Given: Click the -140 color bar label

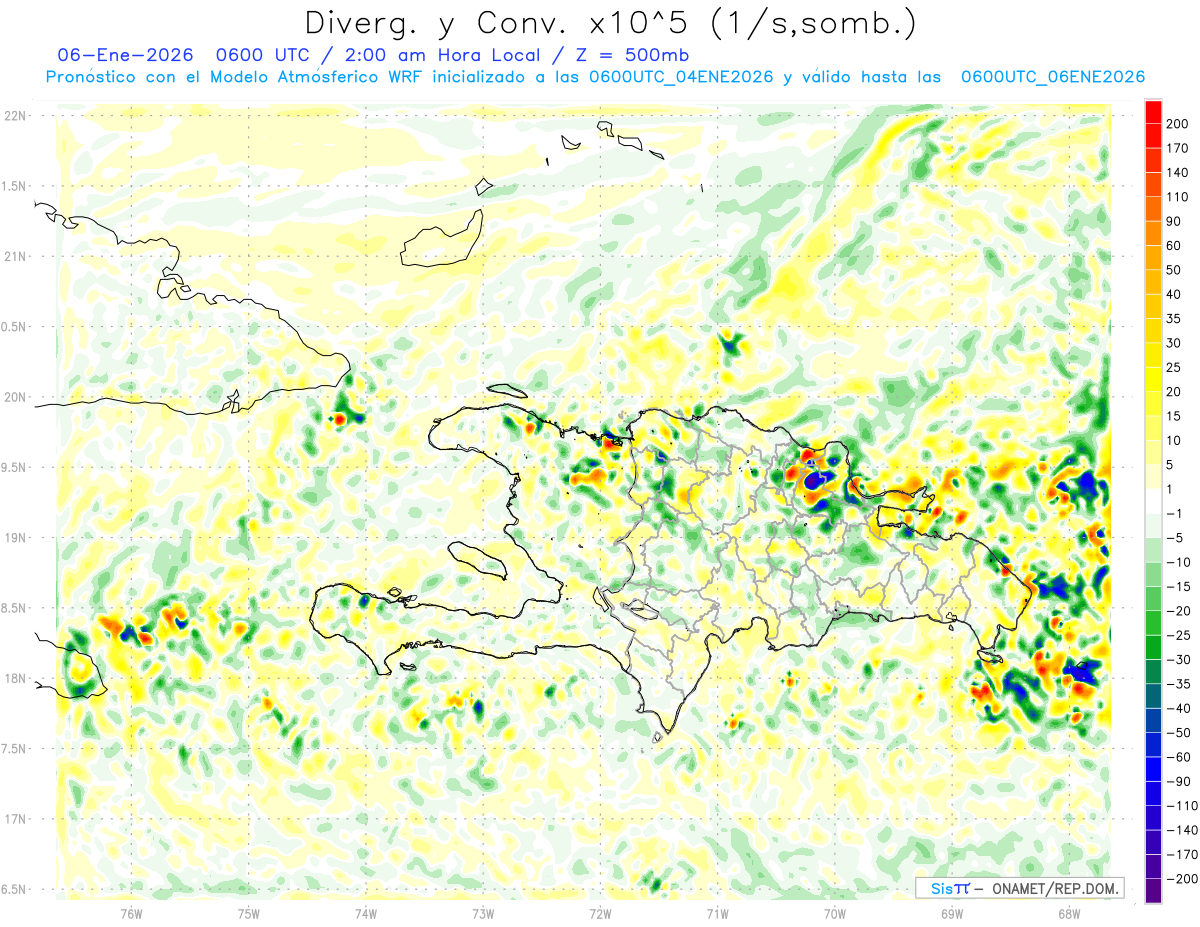Looking at the screenshot, I should 1181,830.
